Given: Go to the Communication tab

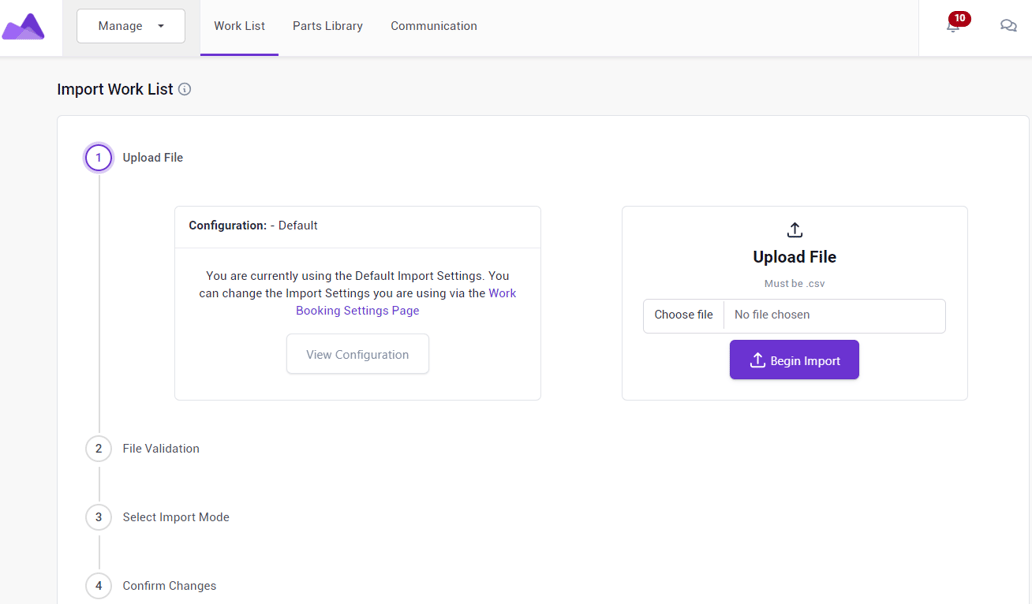Looking at the screenshot, I should (434, 26).
